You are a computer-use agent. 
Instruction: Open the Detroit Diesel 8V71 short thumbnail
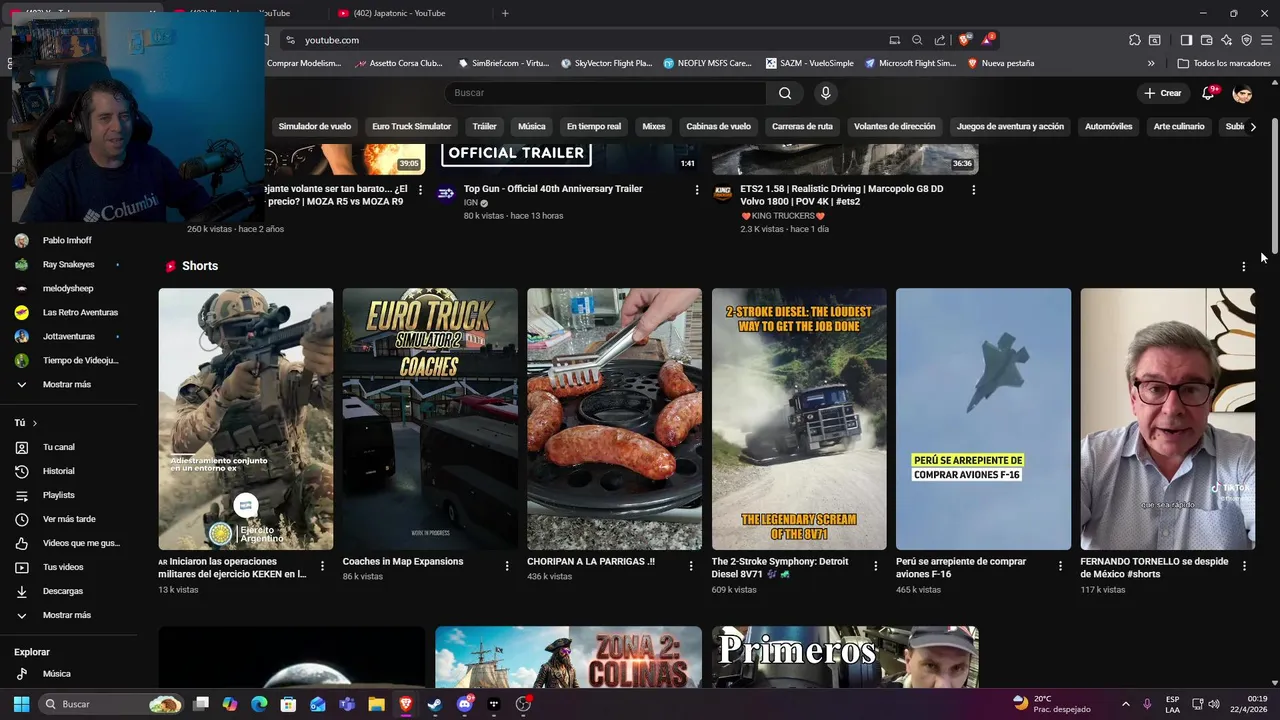click(798, 419)
